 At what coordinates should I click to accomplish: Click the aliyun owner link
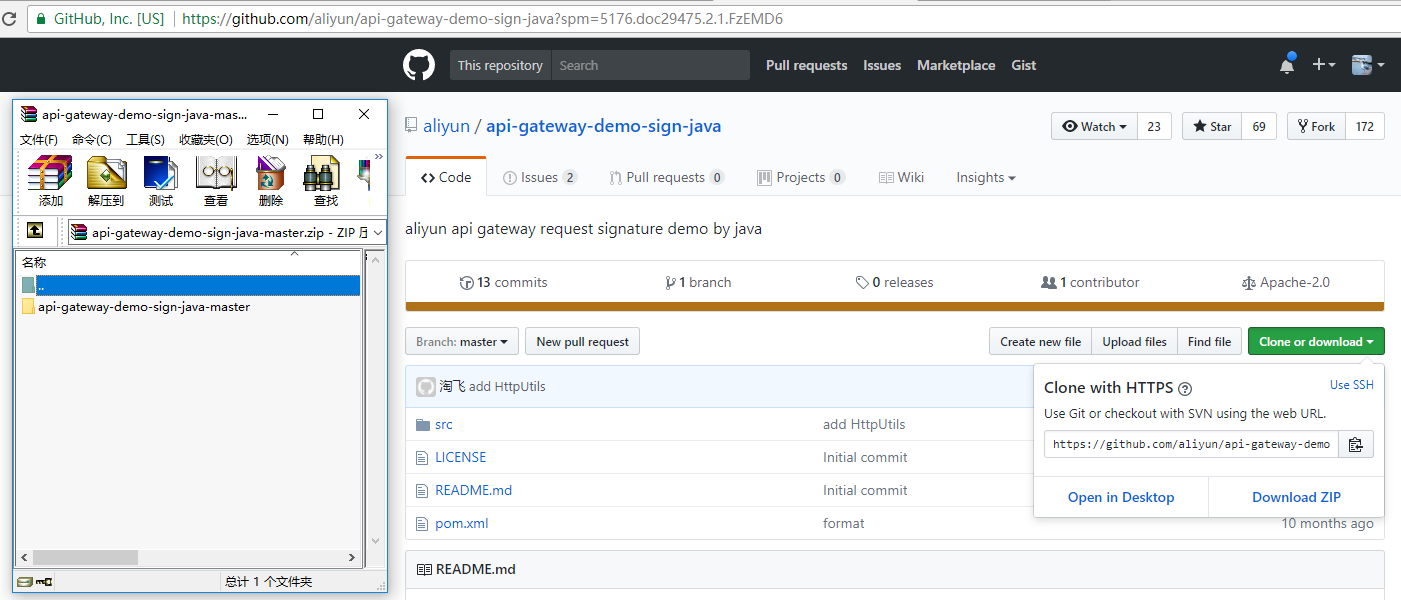[x=446, y=126]
